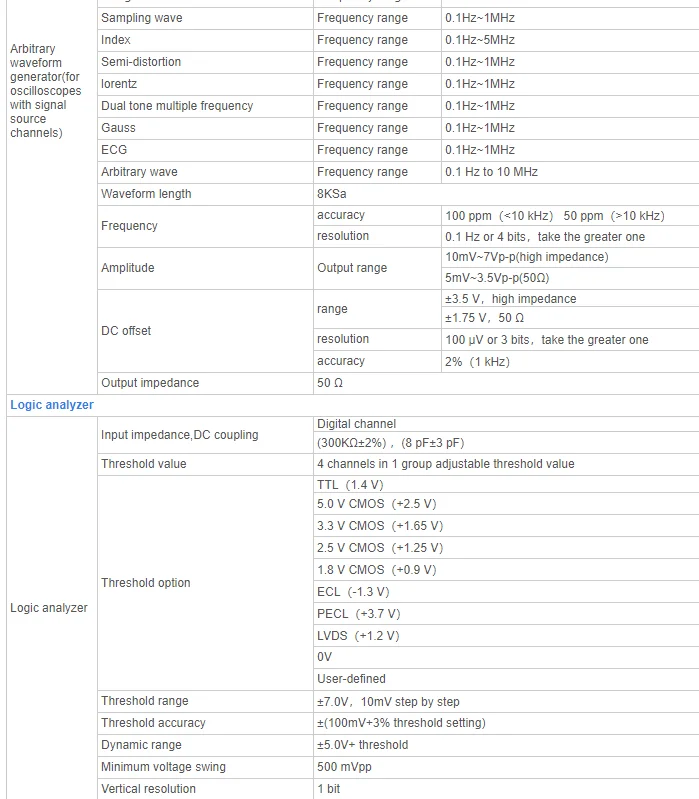
Task: Click Dual tone multiple frequency cell
Action: pos(177,106)
